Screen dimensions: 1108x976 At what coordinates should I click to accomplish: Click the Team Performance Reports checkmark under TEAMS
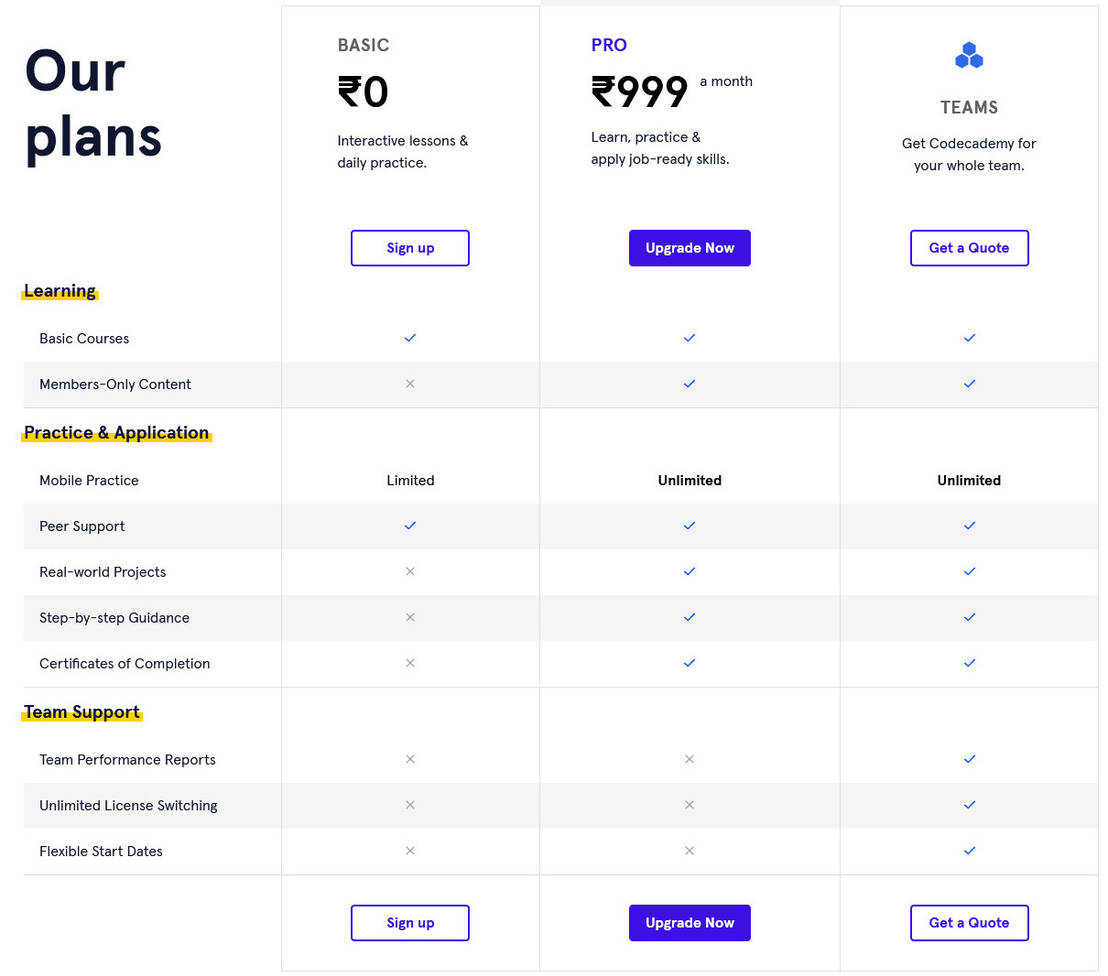(969, 759)
